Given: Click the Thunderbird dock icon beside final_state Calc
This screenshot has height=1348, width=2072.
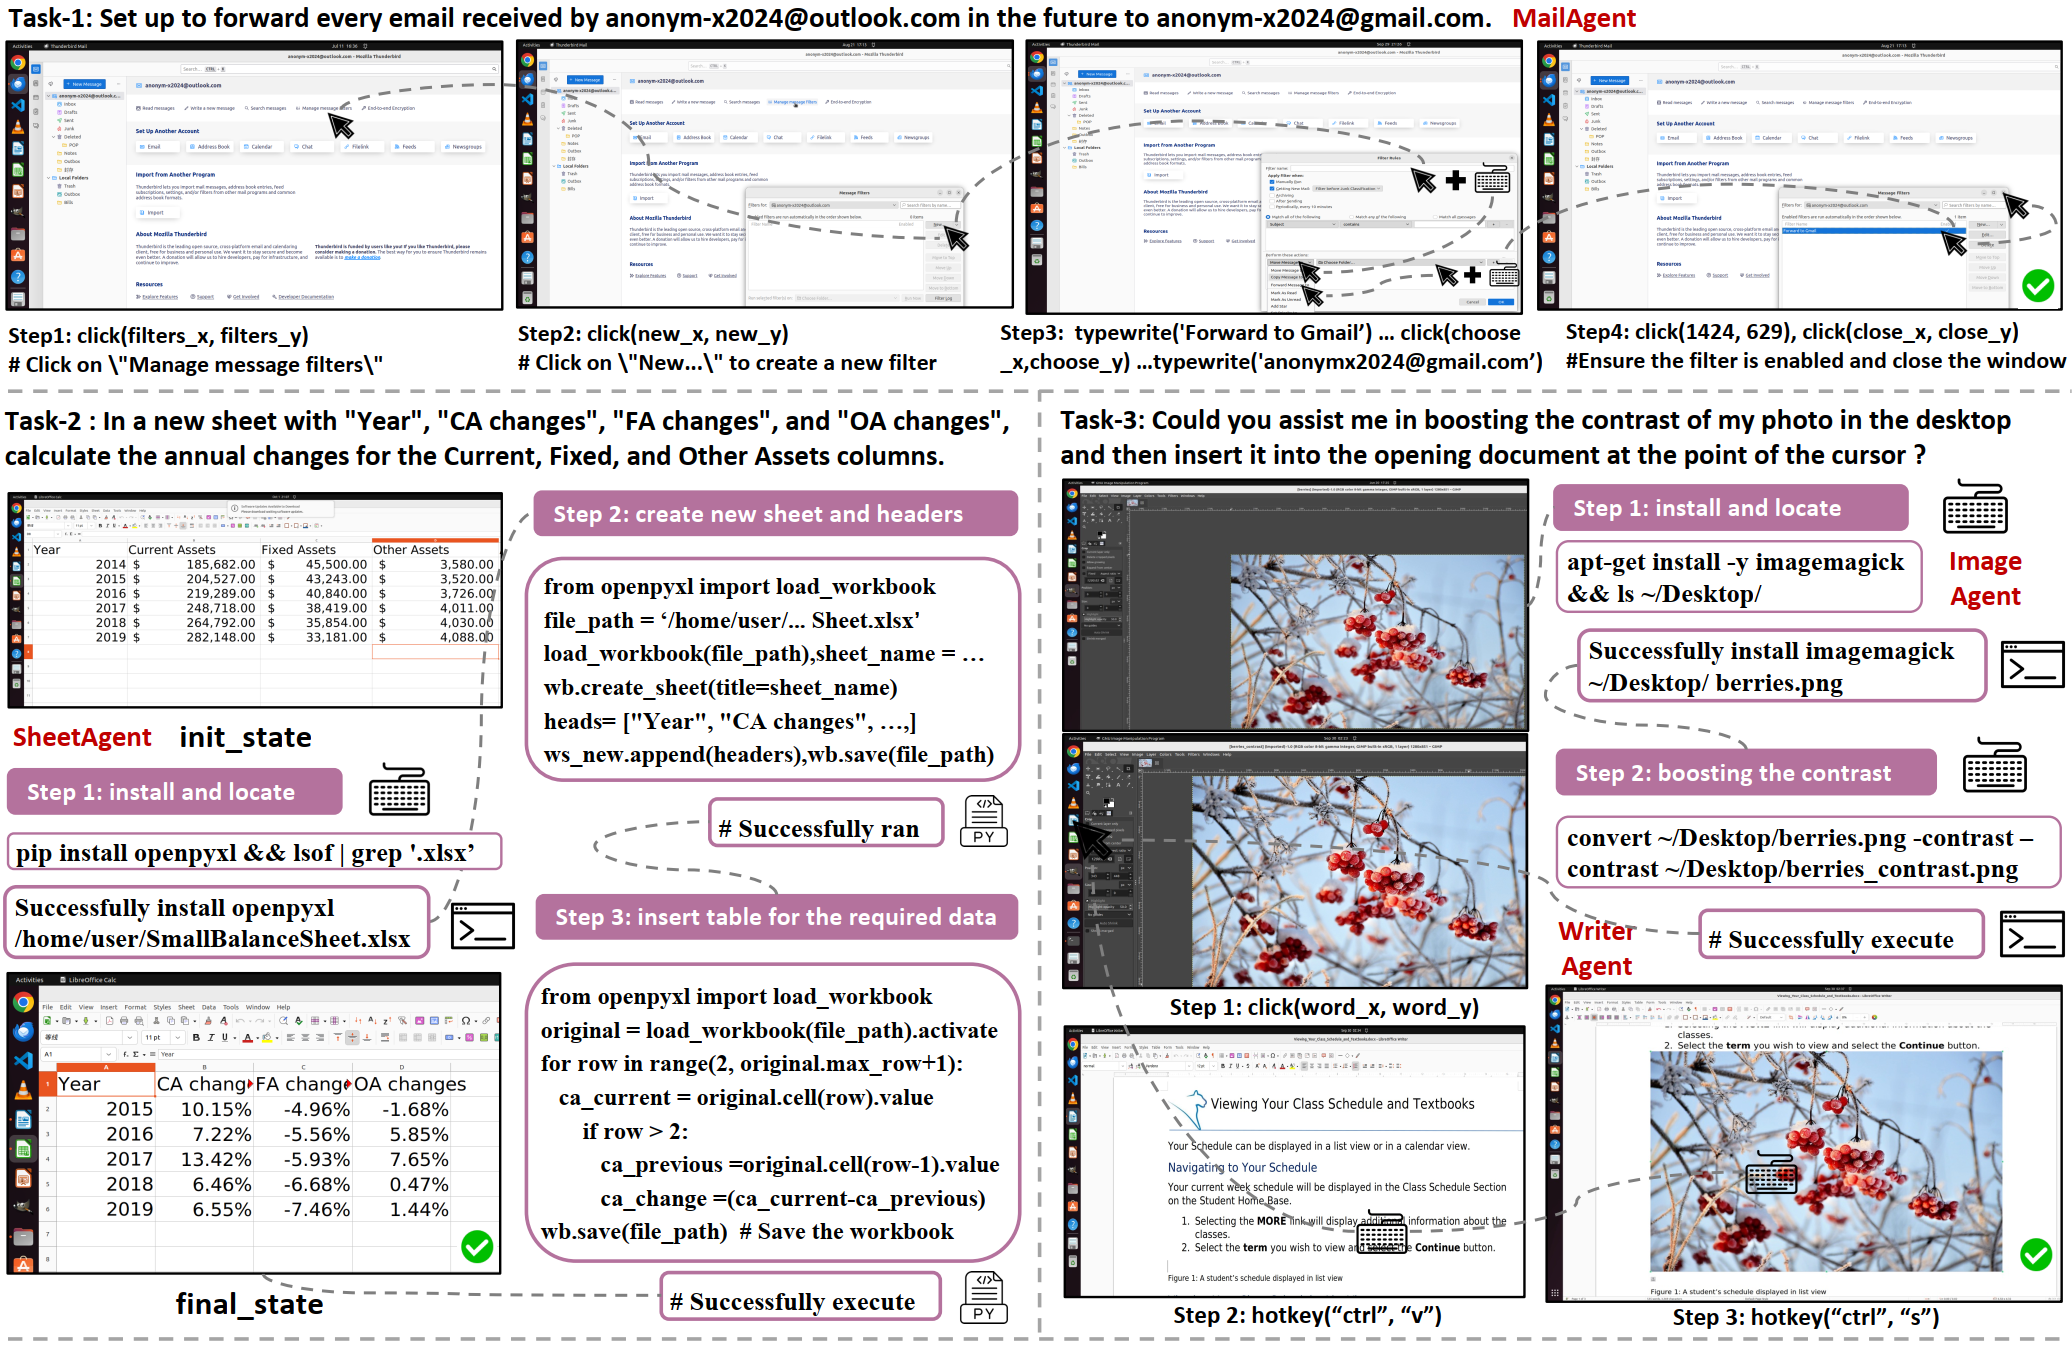Looking at the screenshot, I should click(23, 1031).
